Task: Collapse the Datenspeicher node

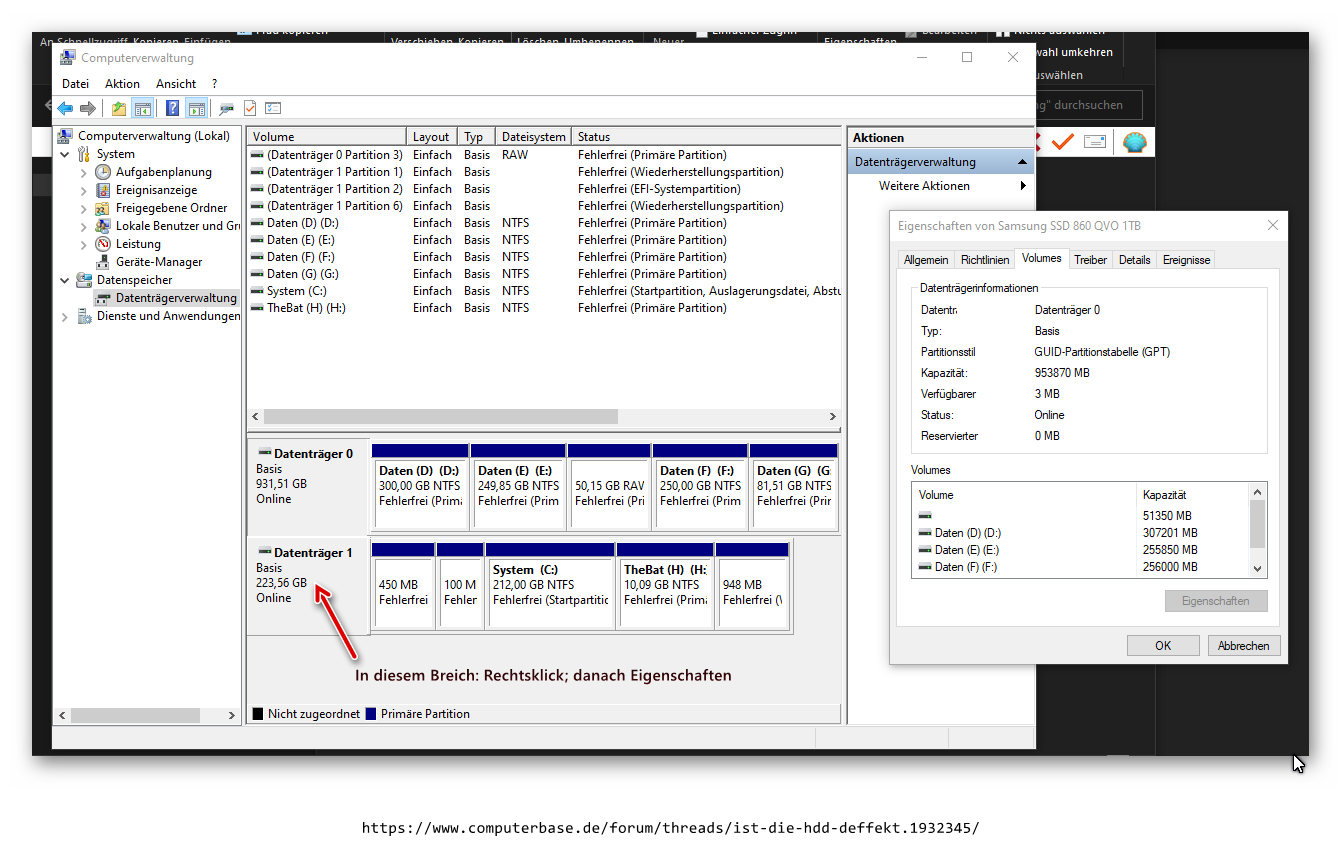Action: coord(65,280)
